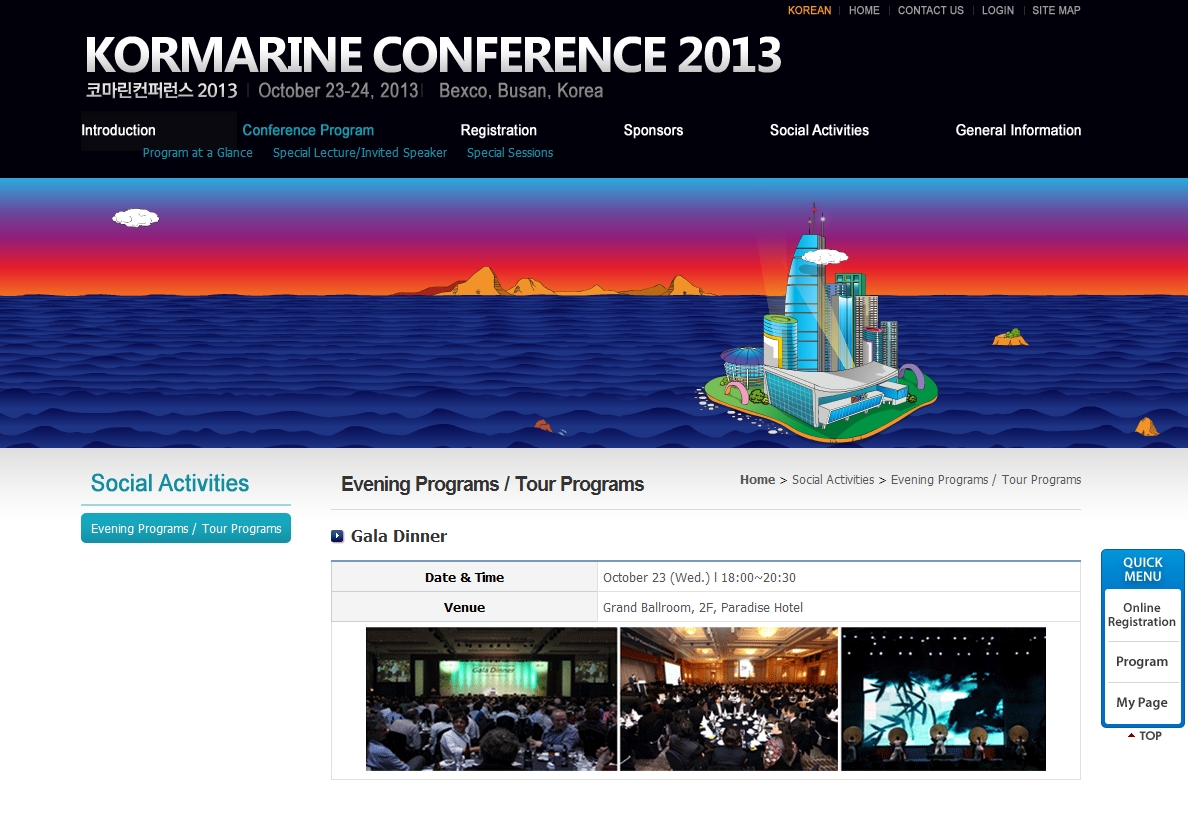Click the QUICK MENU header
Image resolution: width=1188 pixels, height=820 pixels.
[x=1143, y=569]
